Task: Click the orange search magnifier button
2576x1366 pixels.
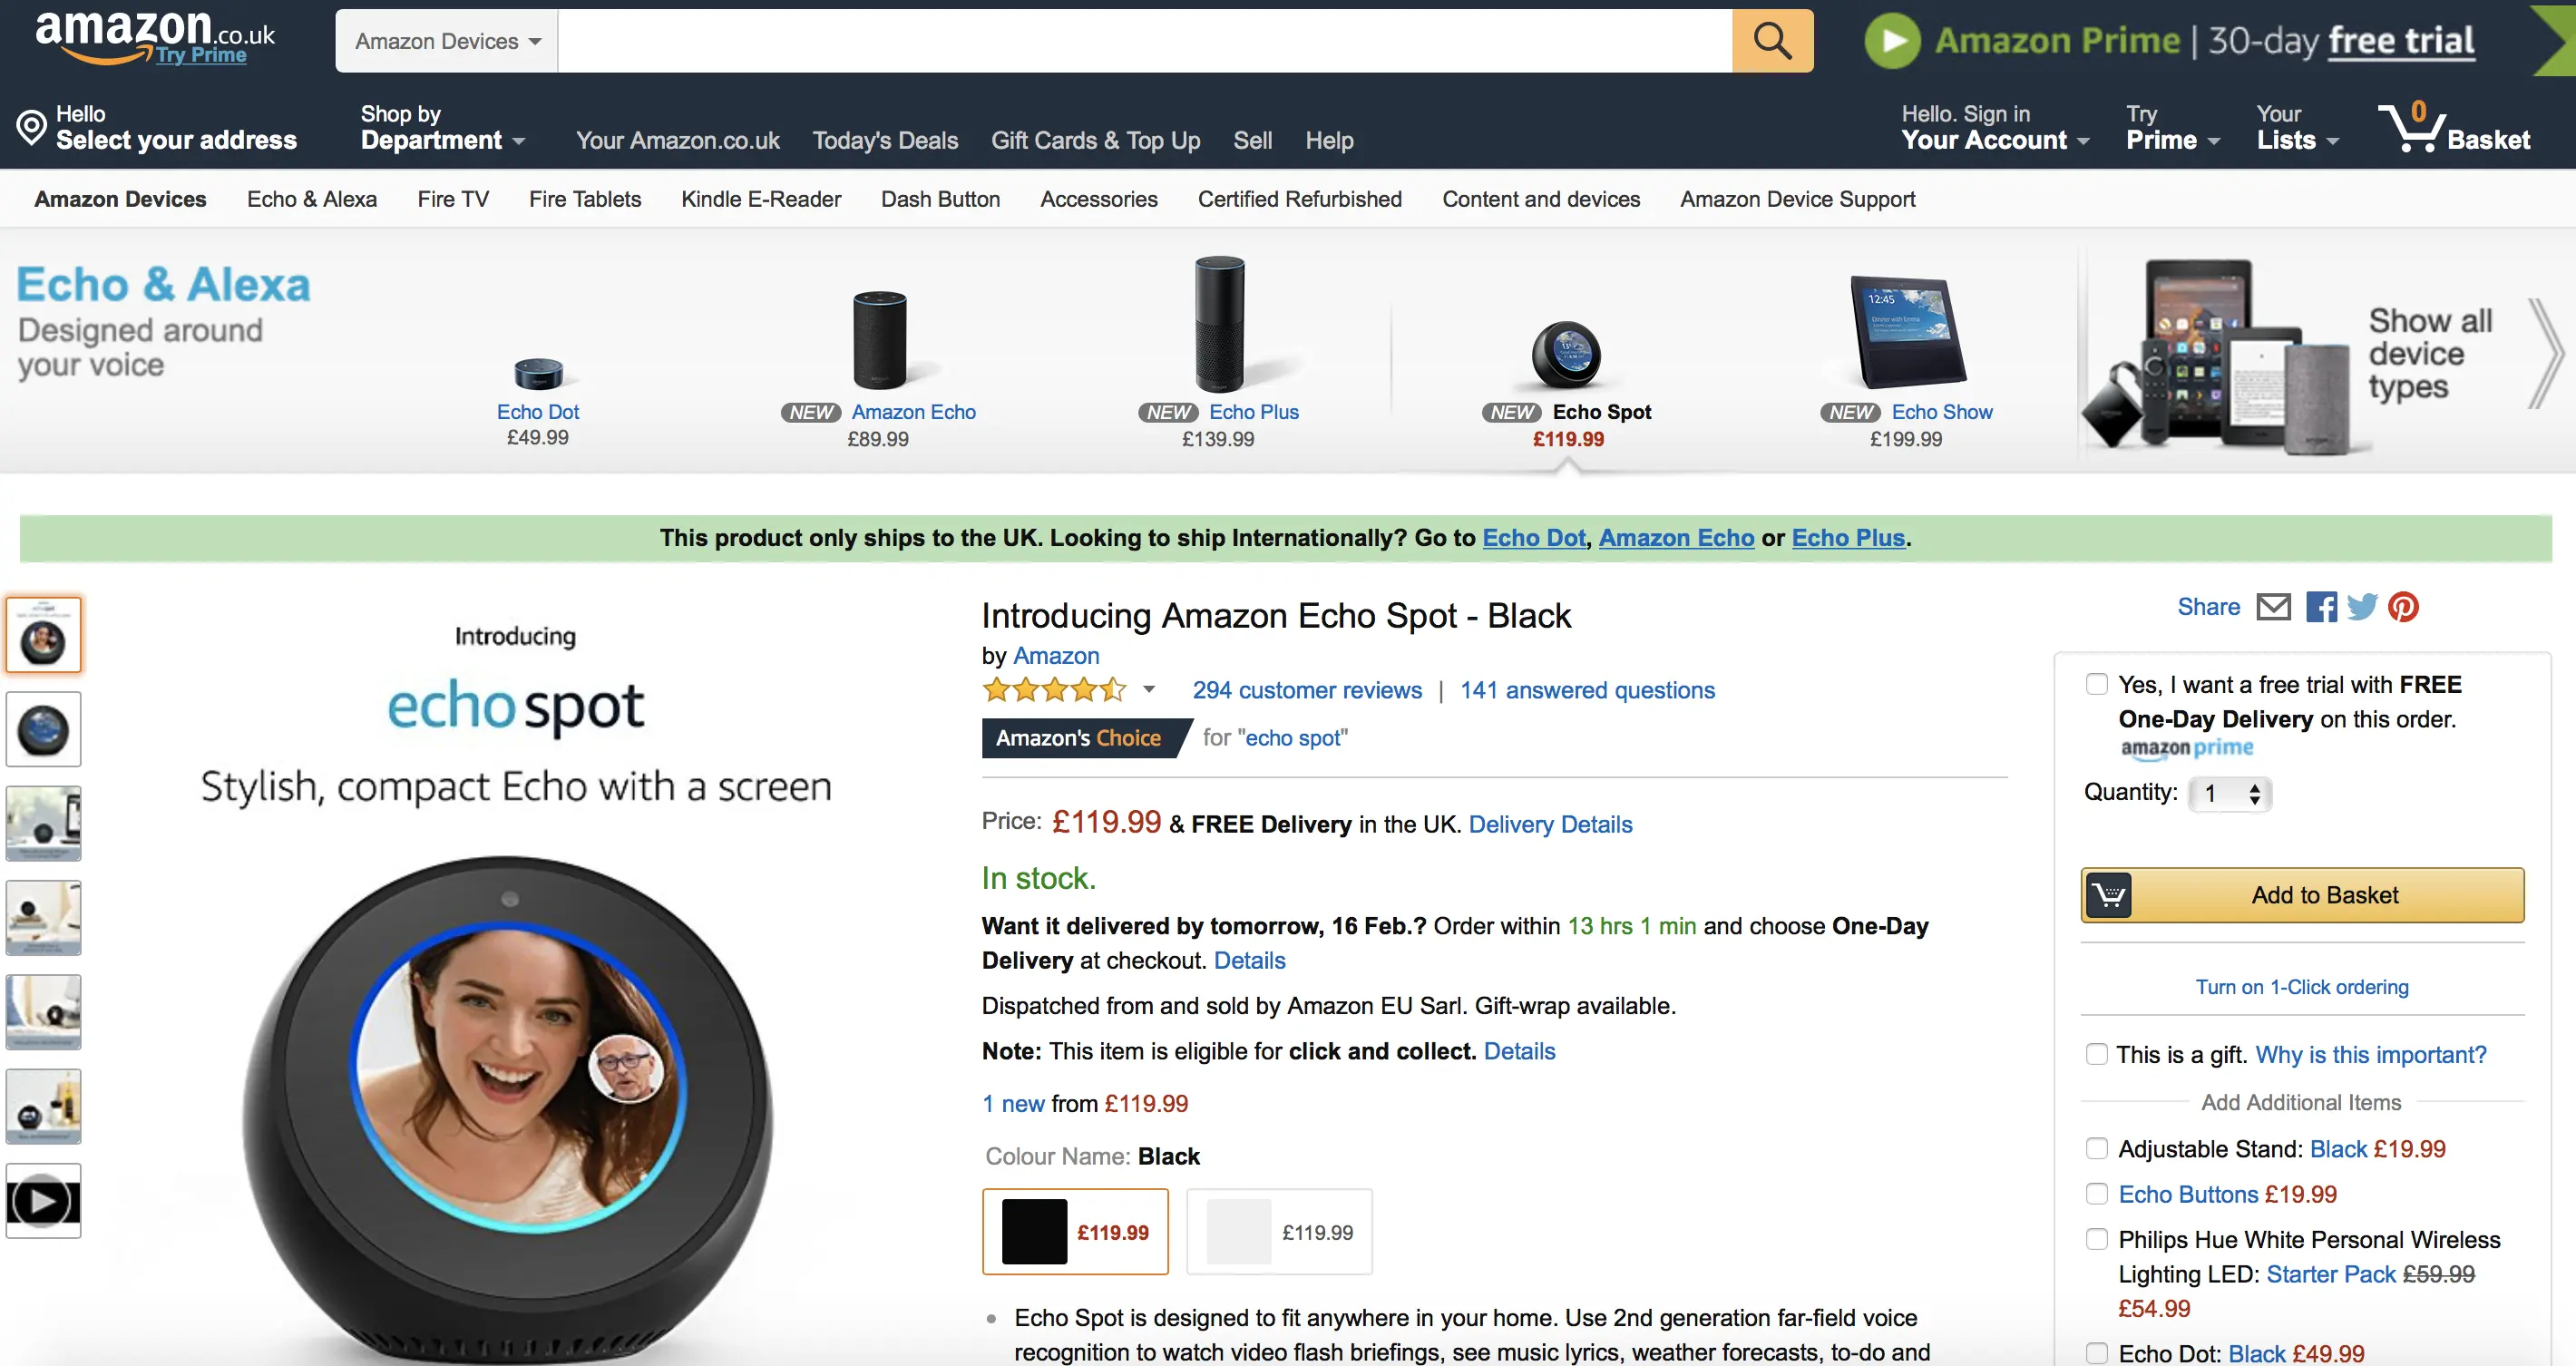Action: pyautogui.click(x=1771, y=41)
